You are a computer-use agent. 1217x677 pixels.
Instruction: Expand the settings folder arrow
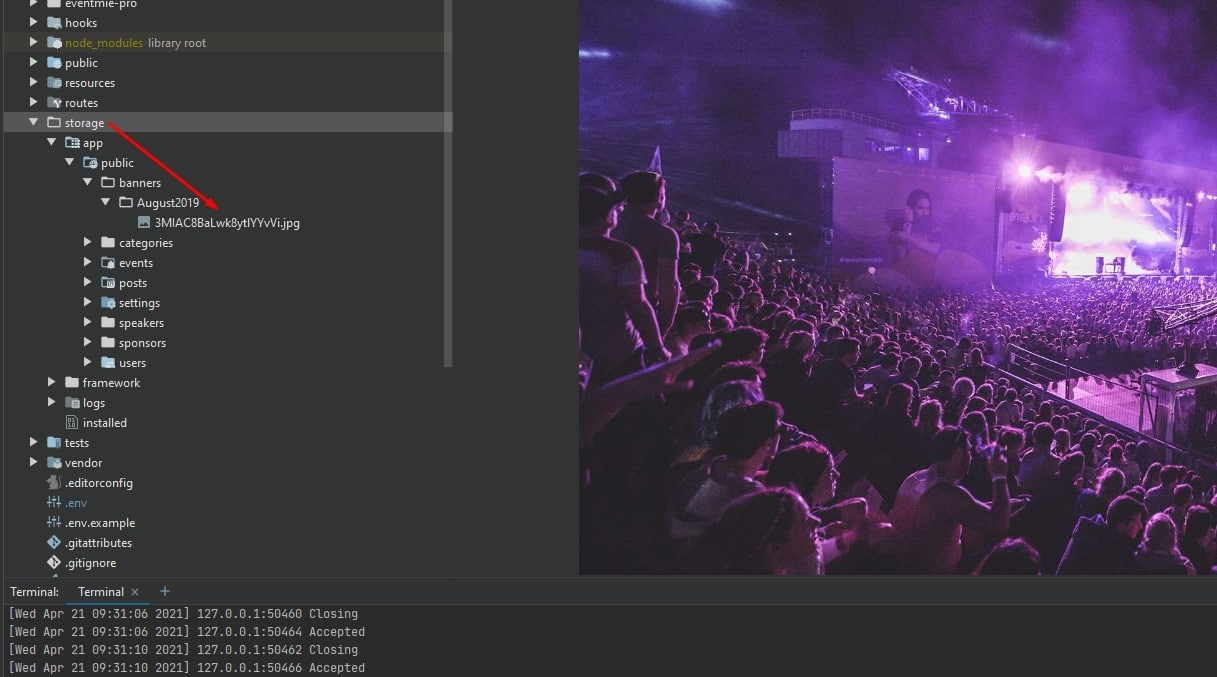click(88, 303)
